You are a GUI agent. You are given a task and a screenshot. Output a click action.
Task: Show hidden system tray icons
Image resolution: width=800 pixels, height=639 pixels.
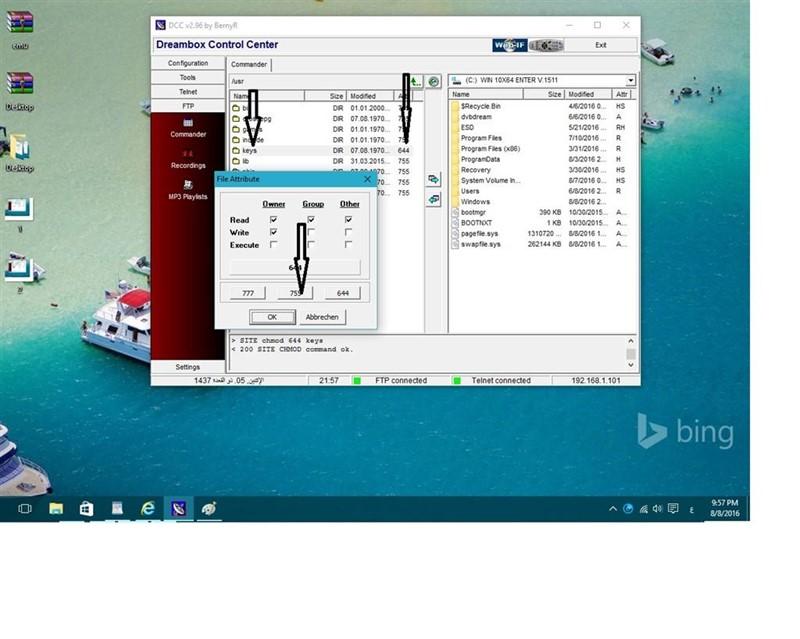pos(613,508)
